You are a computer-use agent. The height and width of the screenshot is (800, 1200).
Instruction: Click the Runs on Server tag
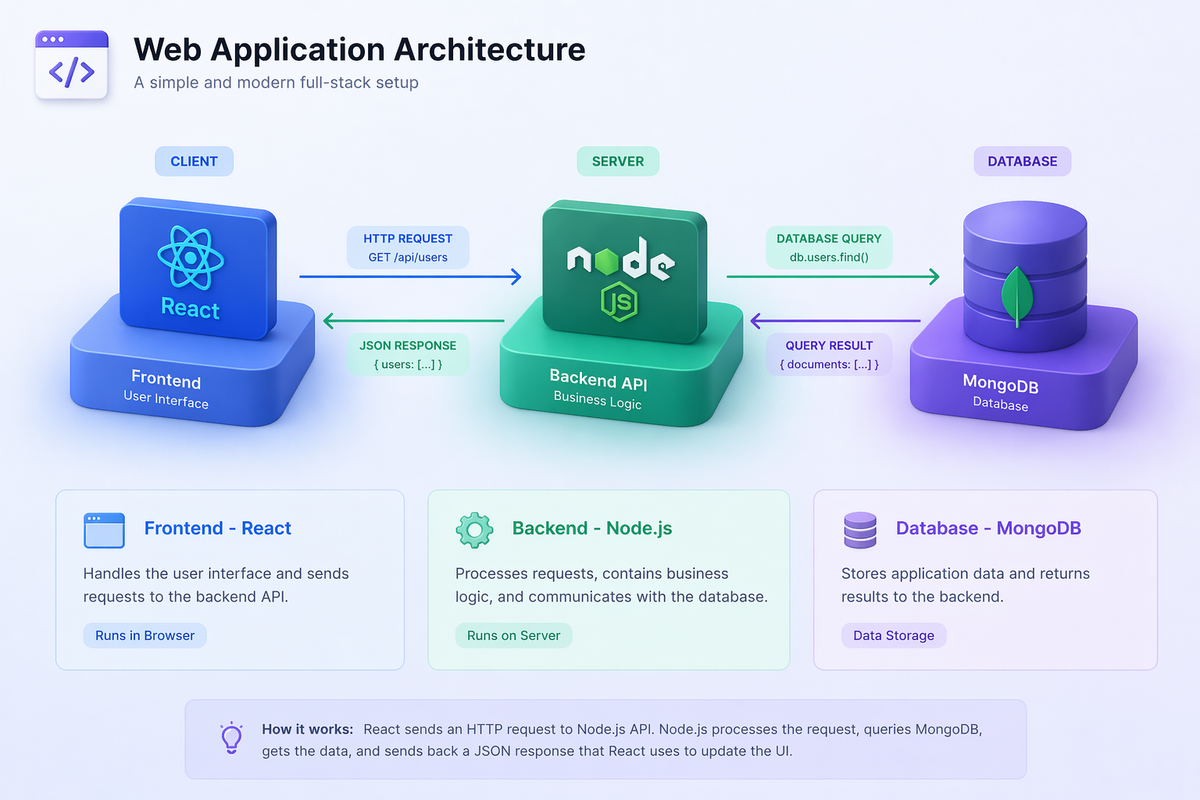coord(514,635)
